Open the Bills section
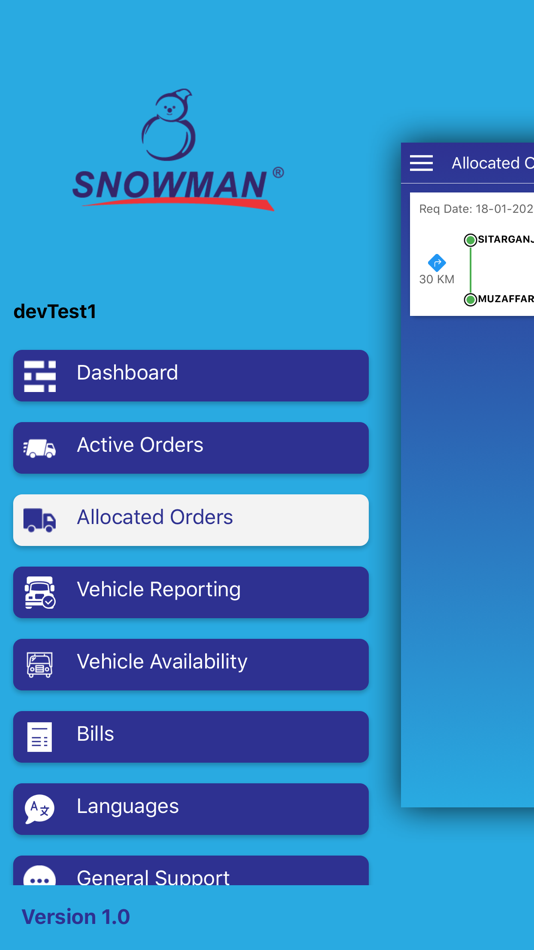This screenshot has width=534, height=950. point(191,737)
